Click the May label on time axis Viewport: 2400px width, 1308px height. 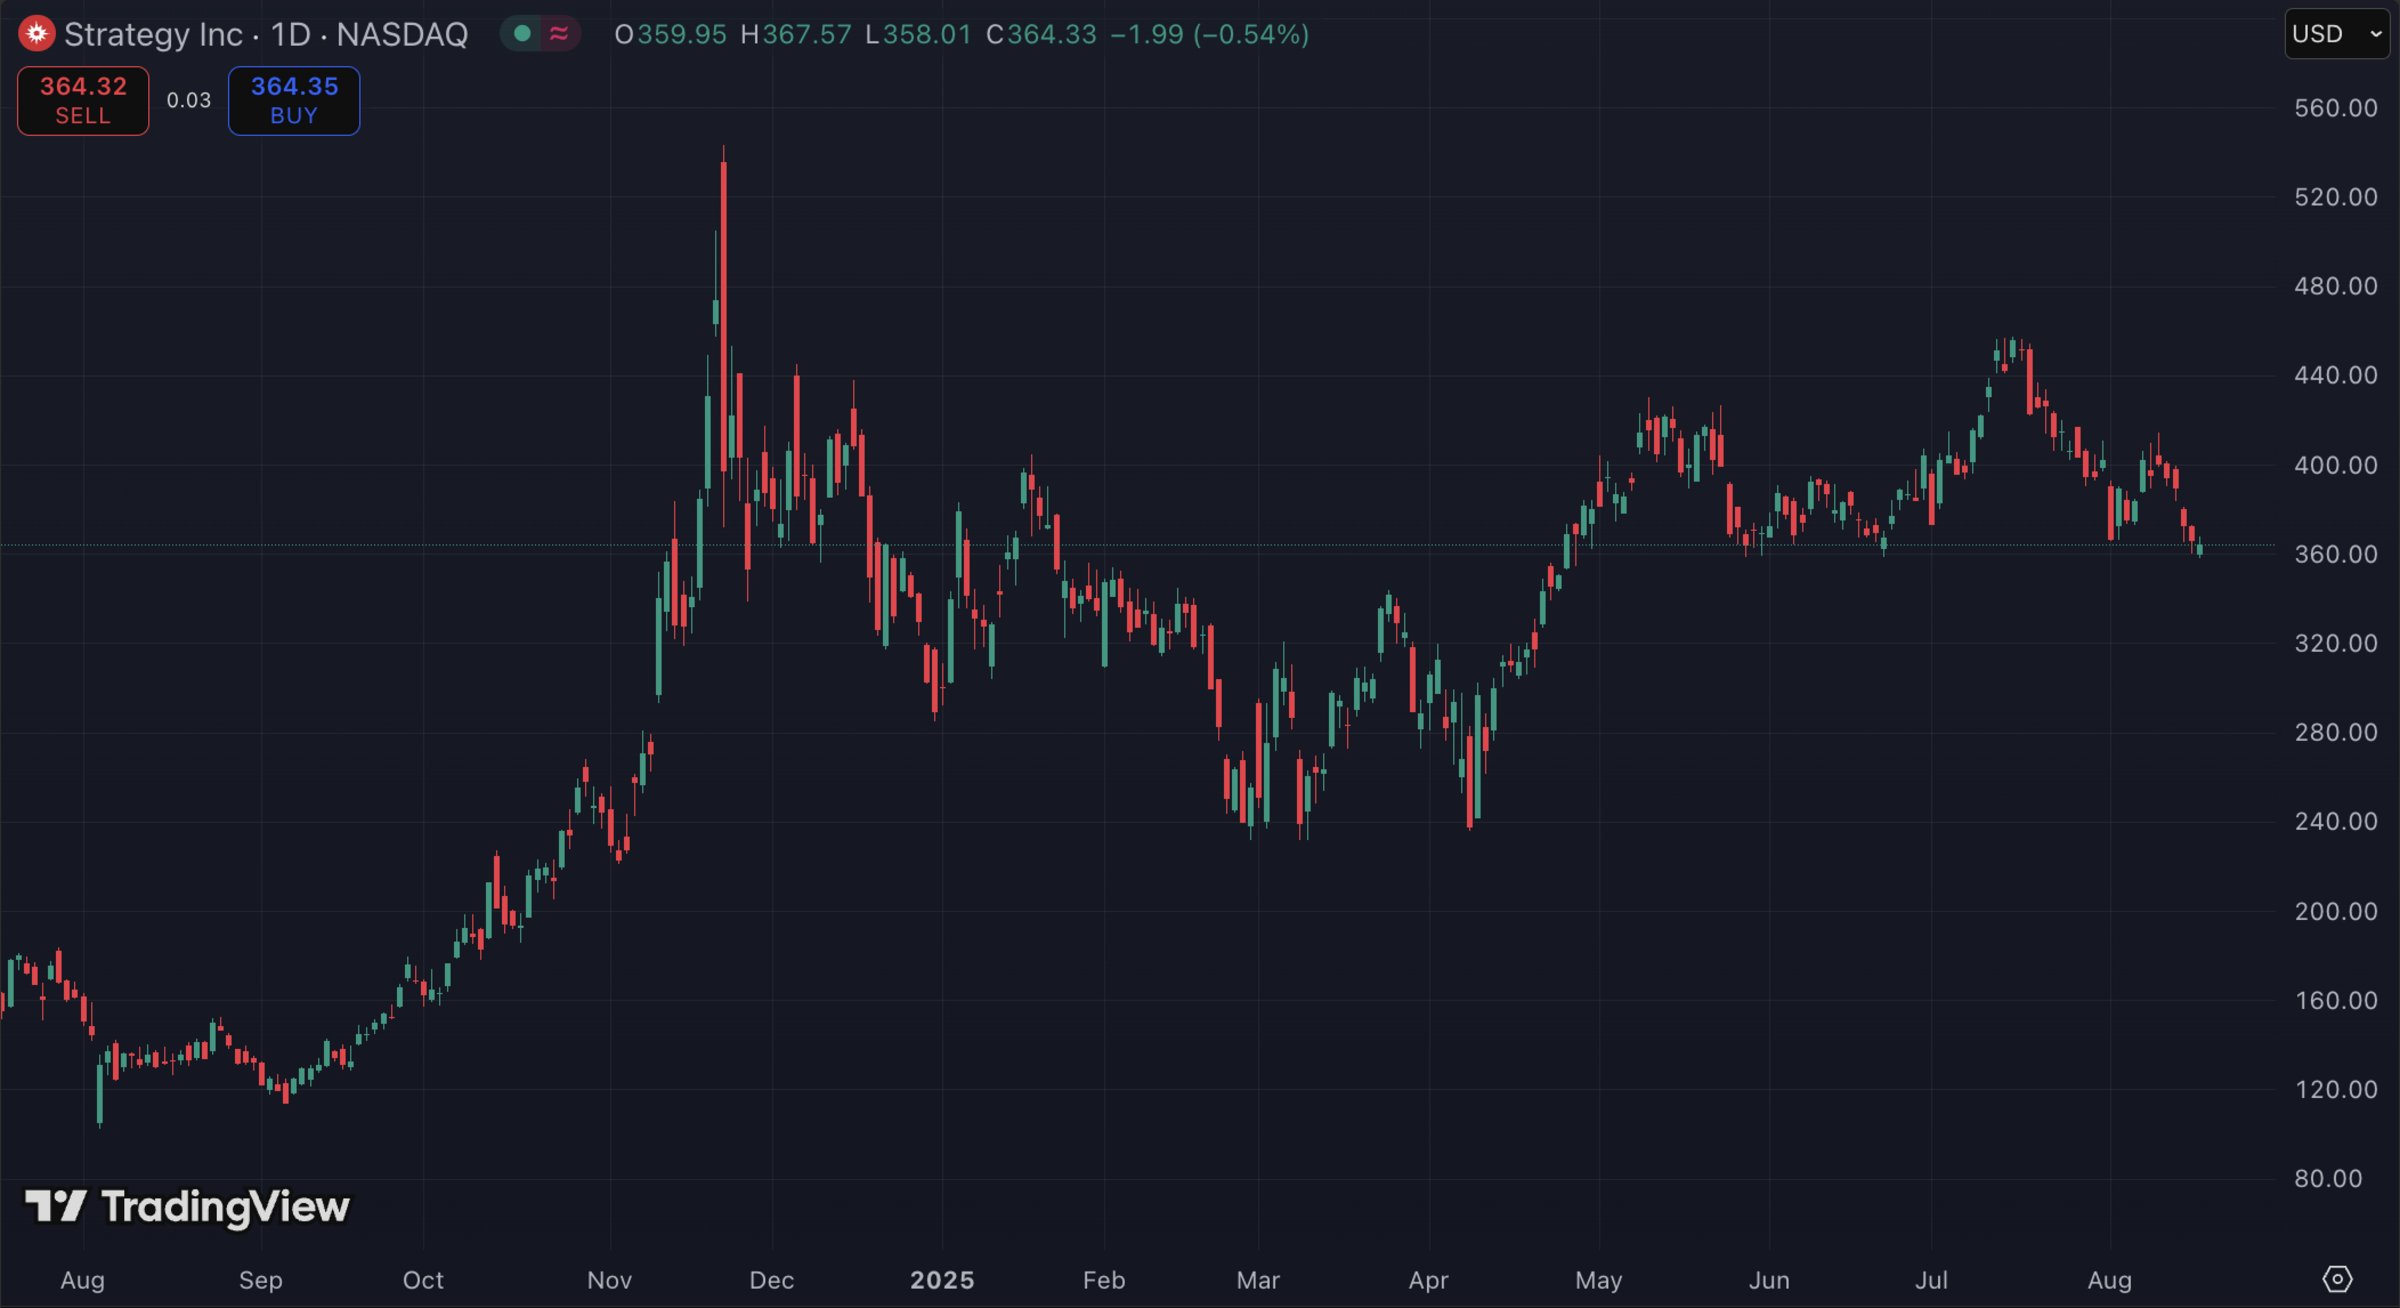[x=1598, y=1280]
